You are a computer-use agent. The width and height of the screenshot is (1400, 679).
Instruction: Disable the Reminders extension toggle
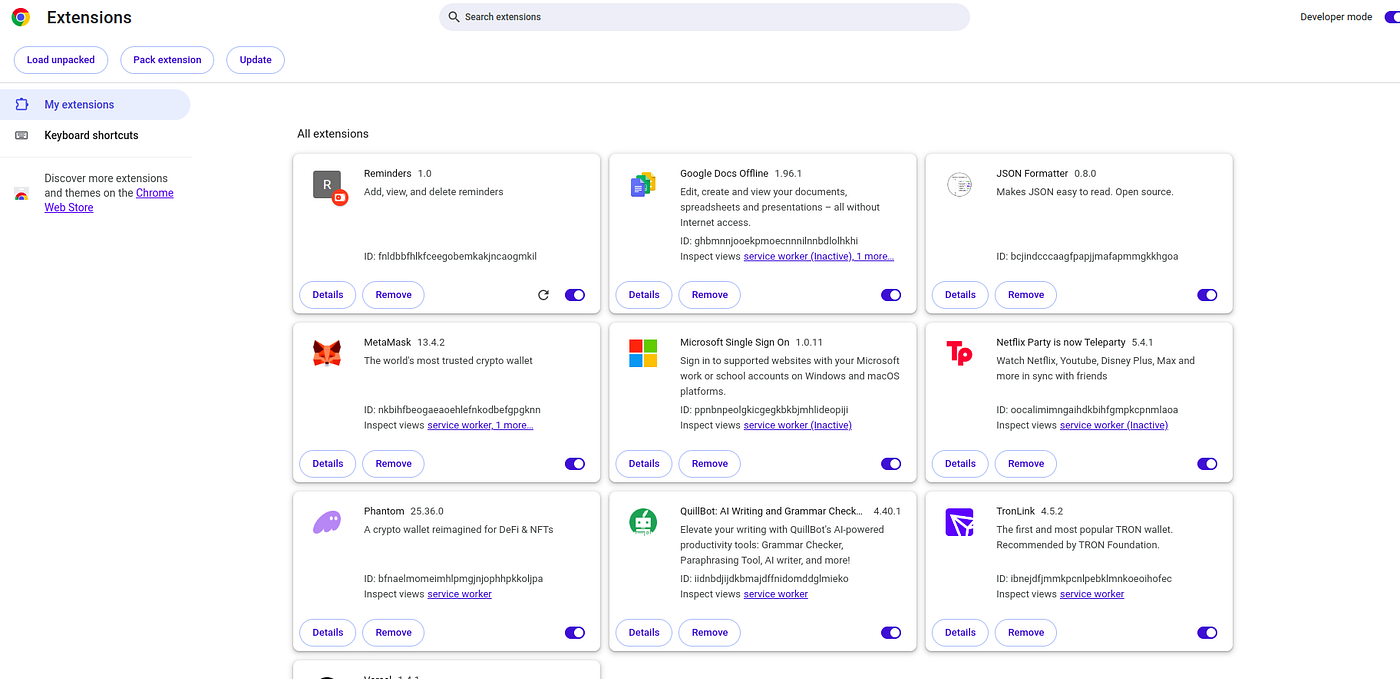[575, 295]
